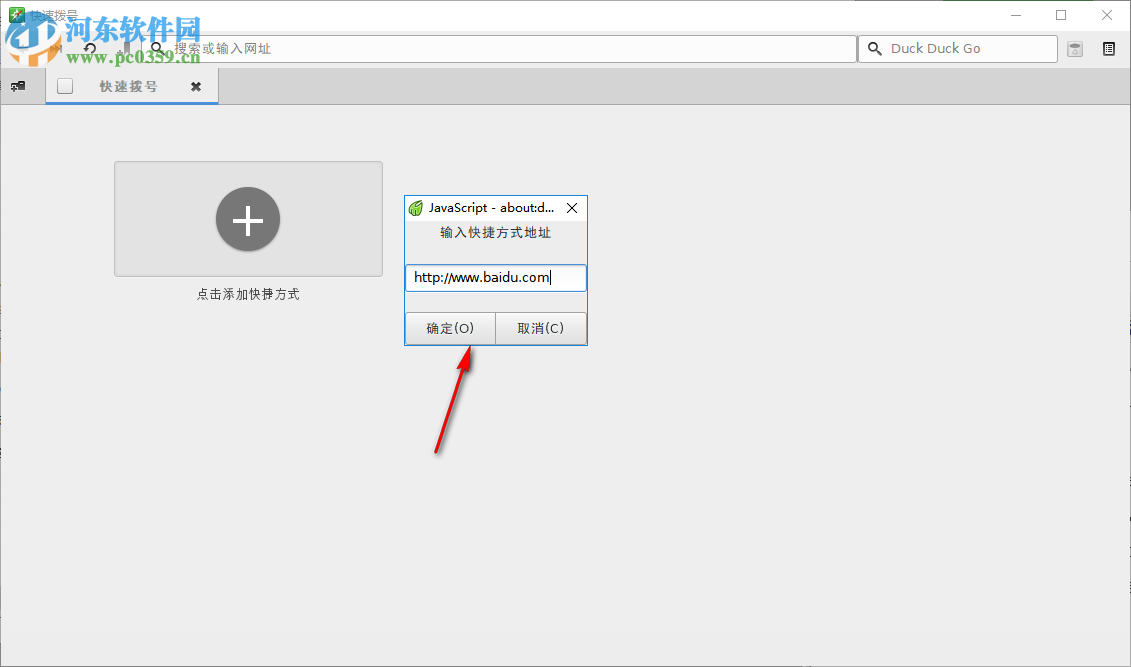Image resolution: width=1131 pixels, height=667 pixels.
Task: Close the JavaScript input dialog
Action: pyautogui.click(x=571, y=208)
